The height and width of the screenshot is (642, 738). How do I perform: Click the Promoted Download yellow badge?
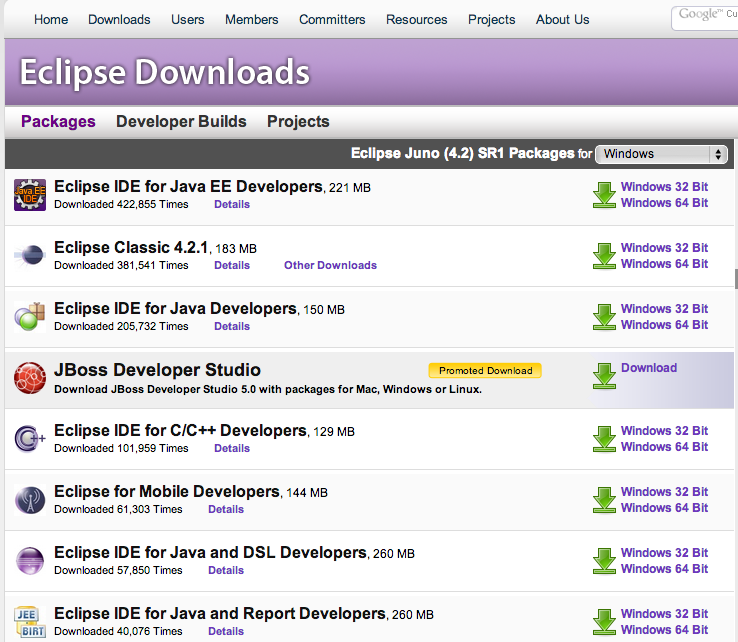coord(485,370)
